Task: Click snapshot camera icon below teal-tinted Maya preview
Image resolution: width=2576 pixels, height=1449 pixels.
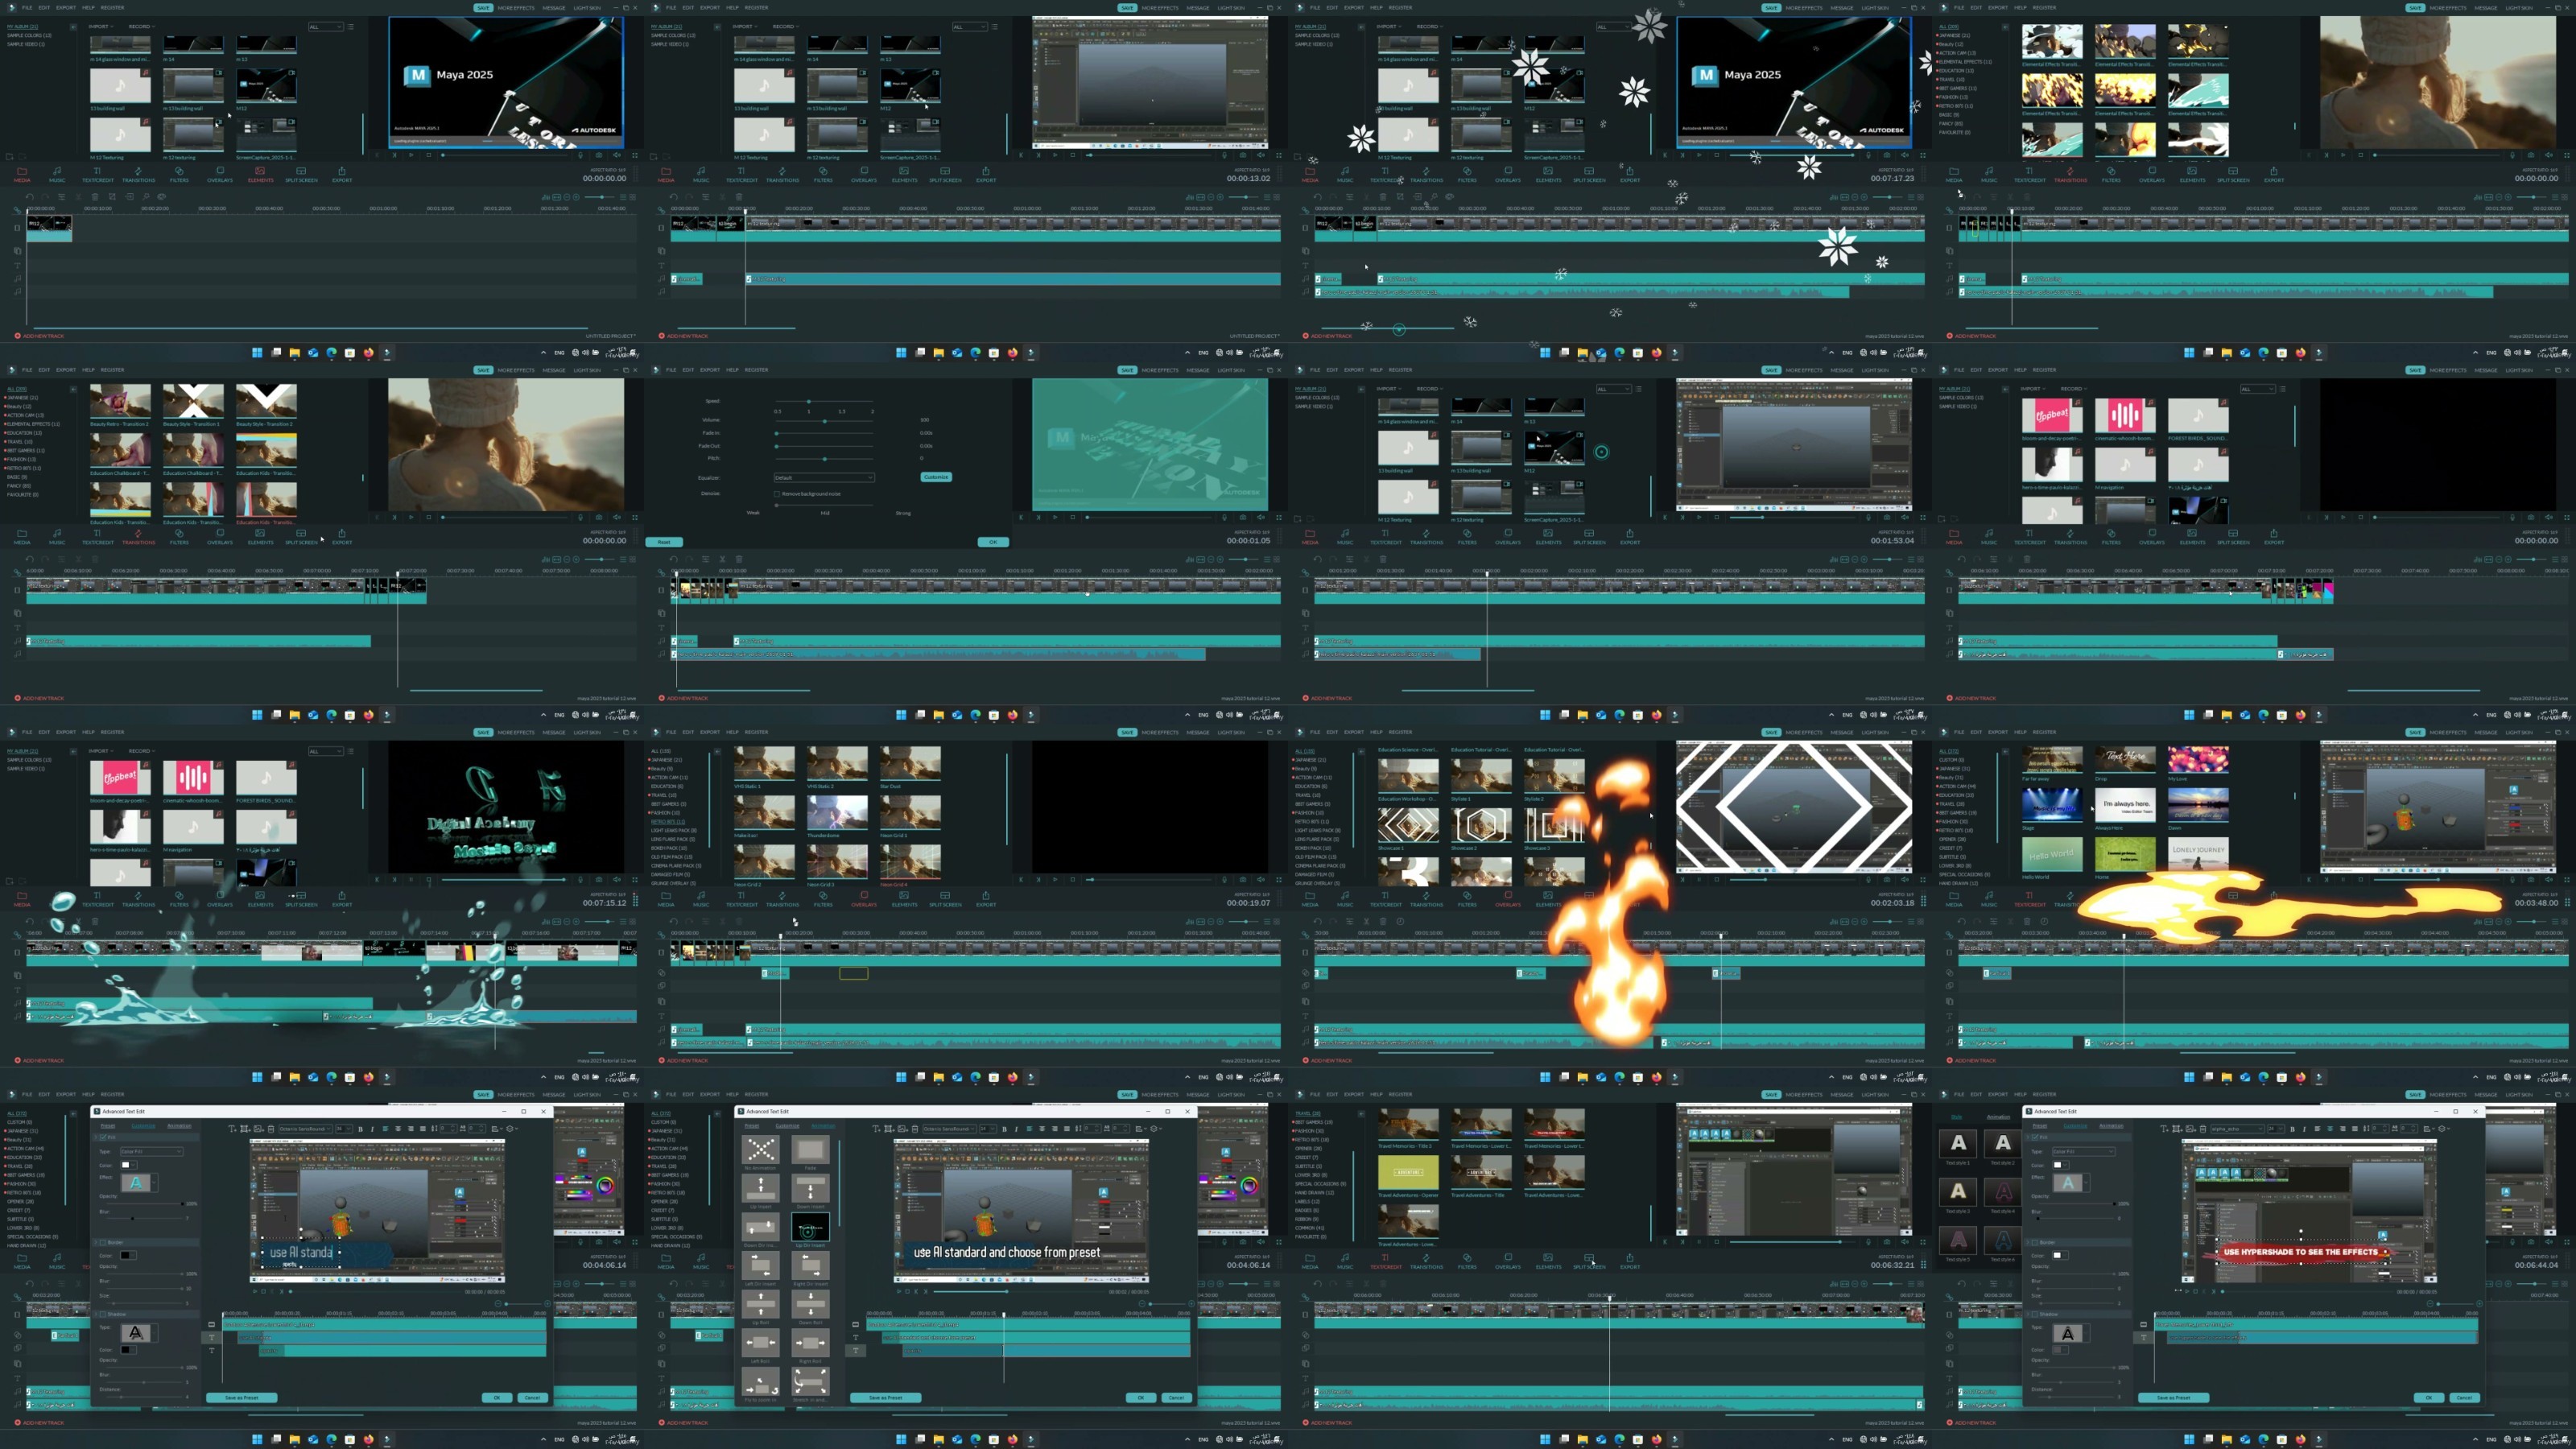Action: (1243, 517)
